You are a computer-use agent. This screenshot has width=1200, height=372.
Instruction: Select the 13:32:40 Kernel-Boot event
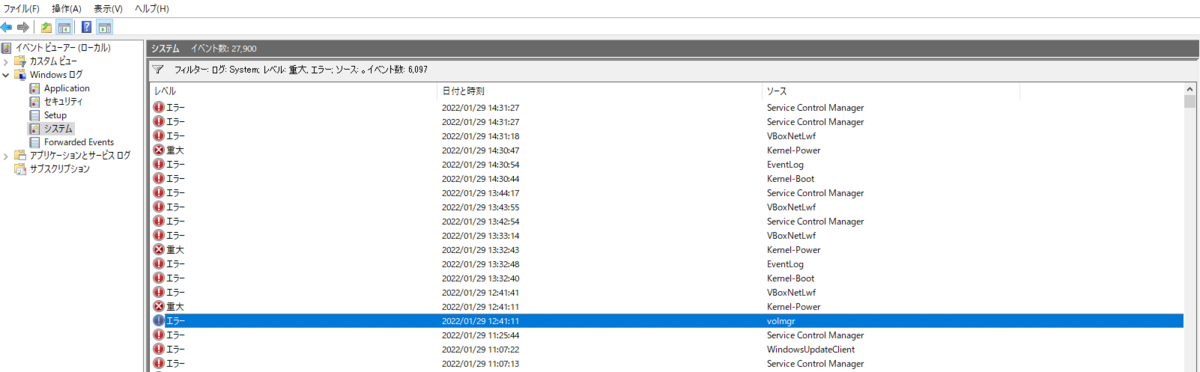tap(667, 278)
